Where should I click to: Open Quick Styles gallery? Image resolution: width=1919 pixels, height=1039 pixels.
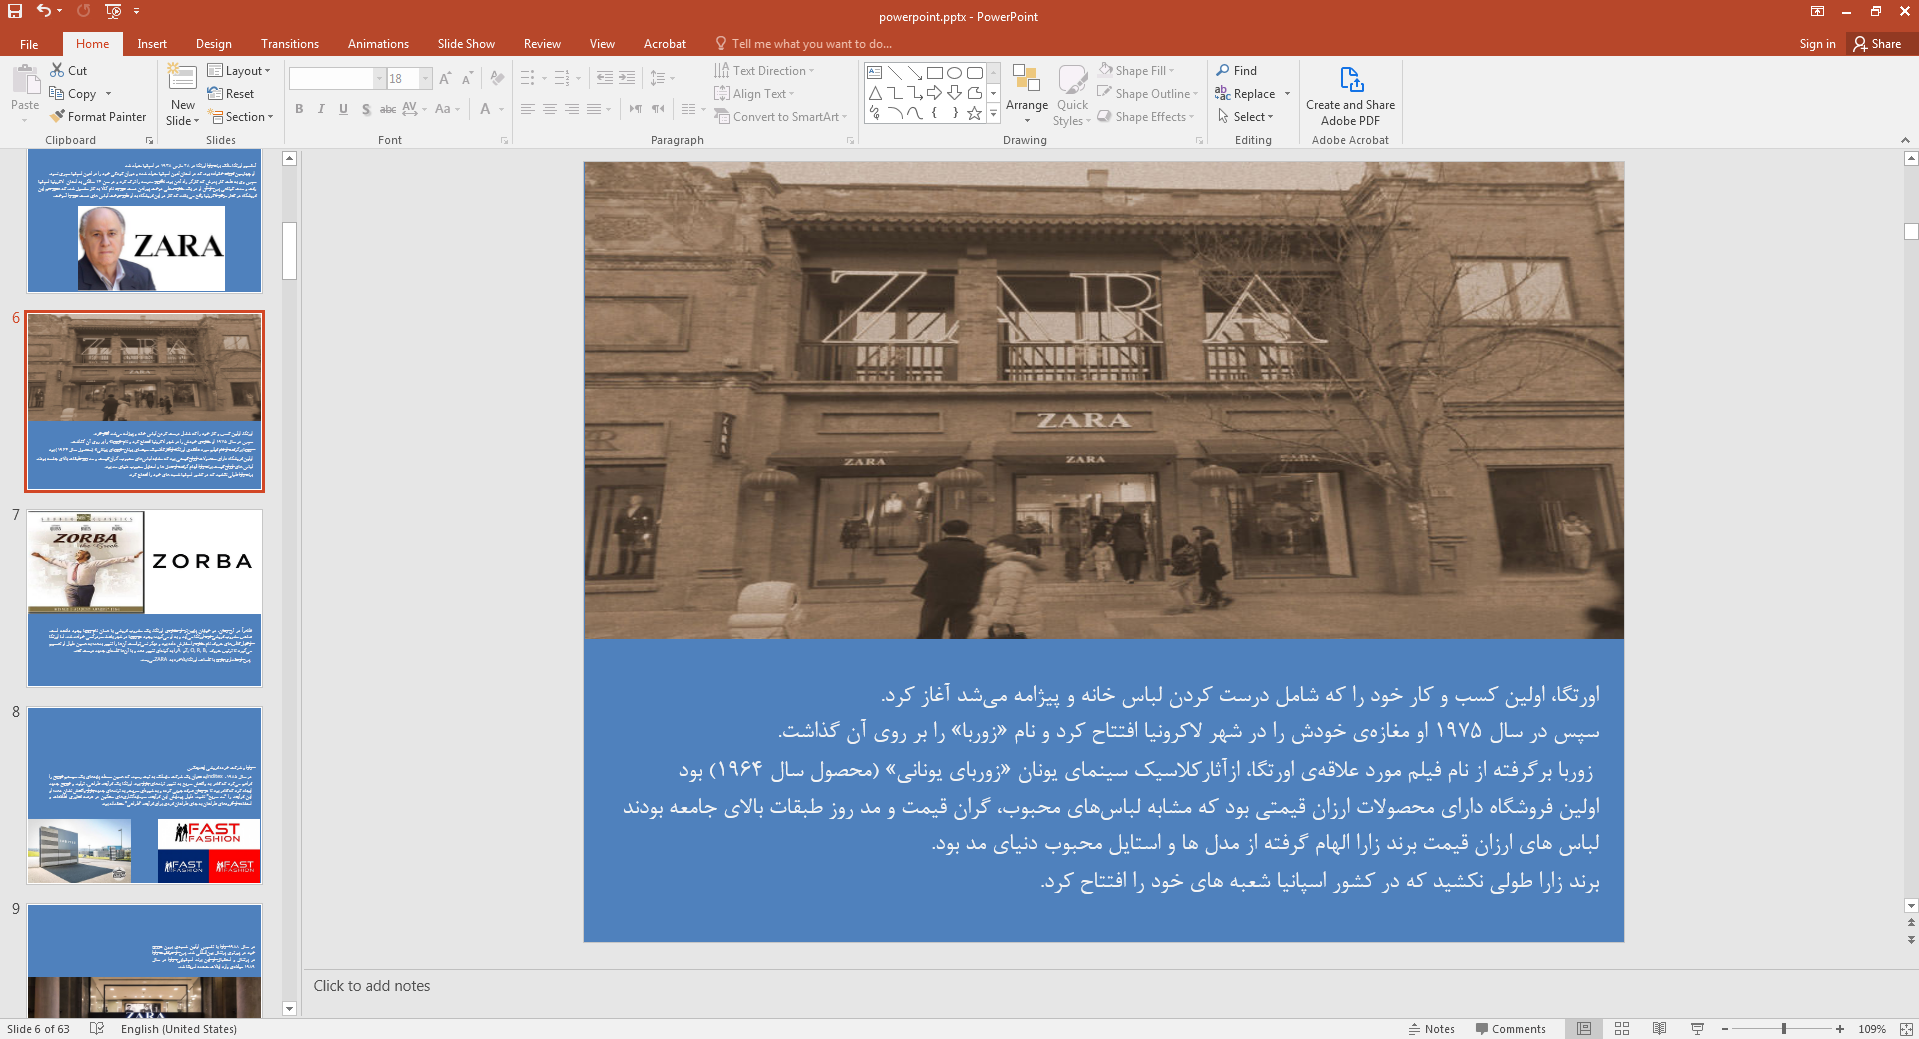click(x=1072, y=94)
